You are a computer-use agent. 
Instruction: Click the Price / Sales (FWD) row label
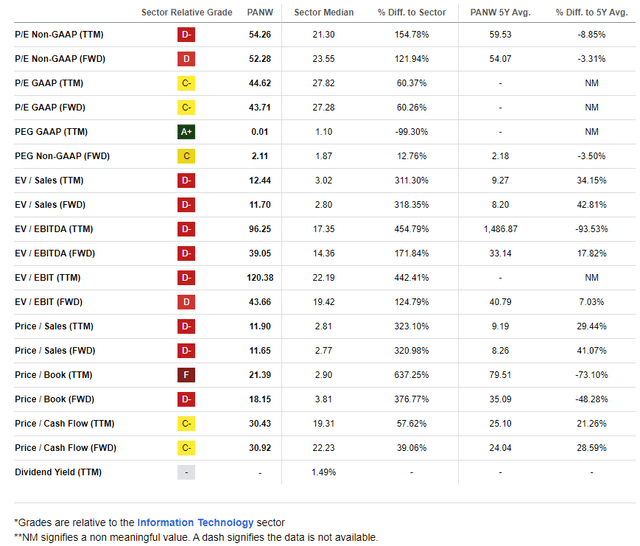55,351
